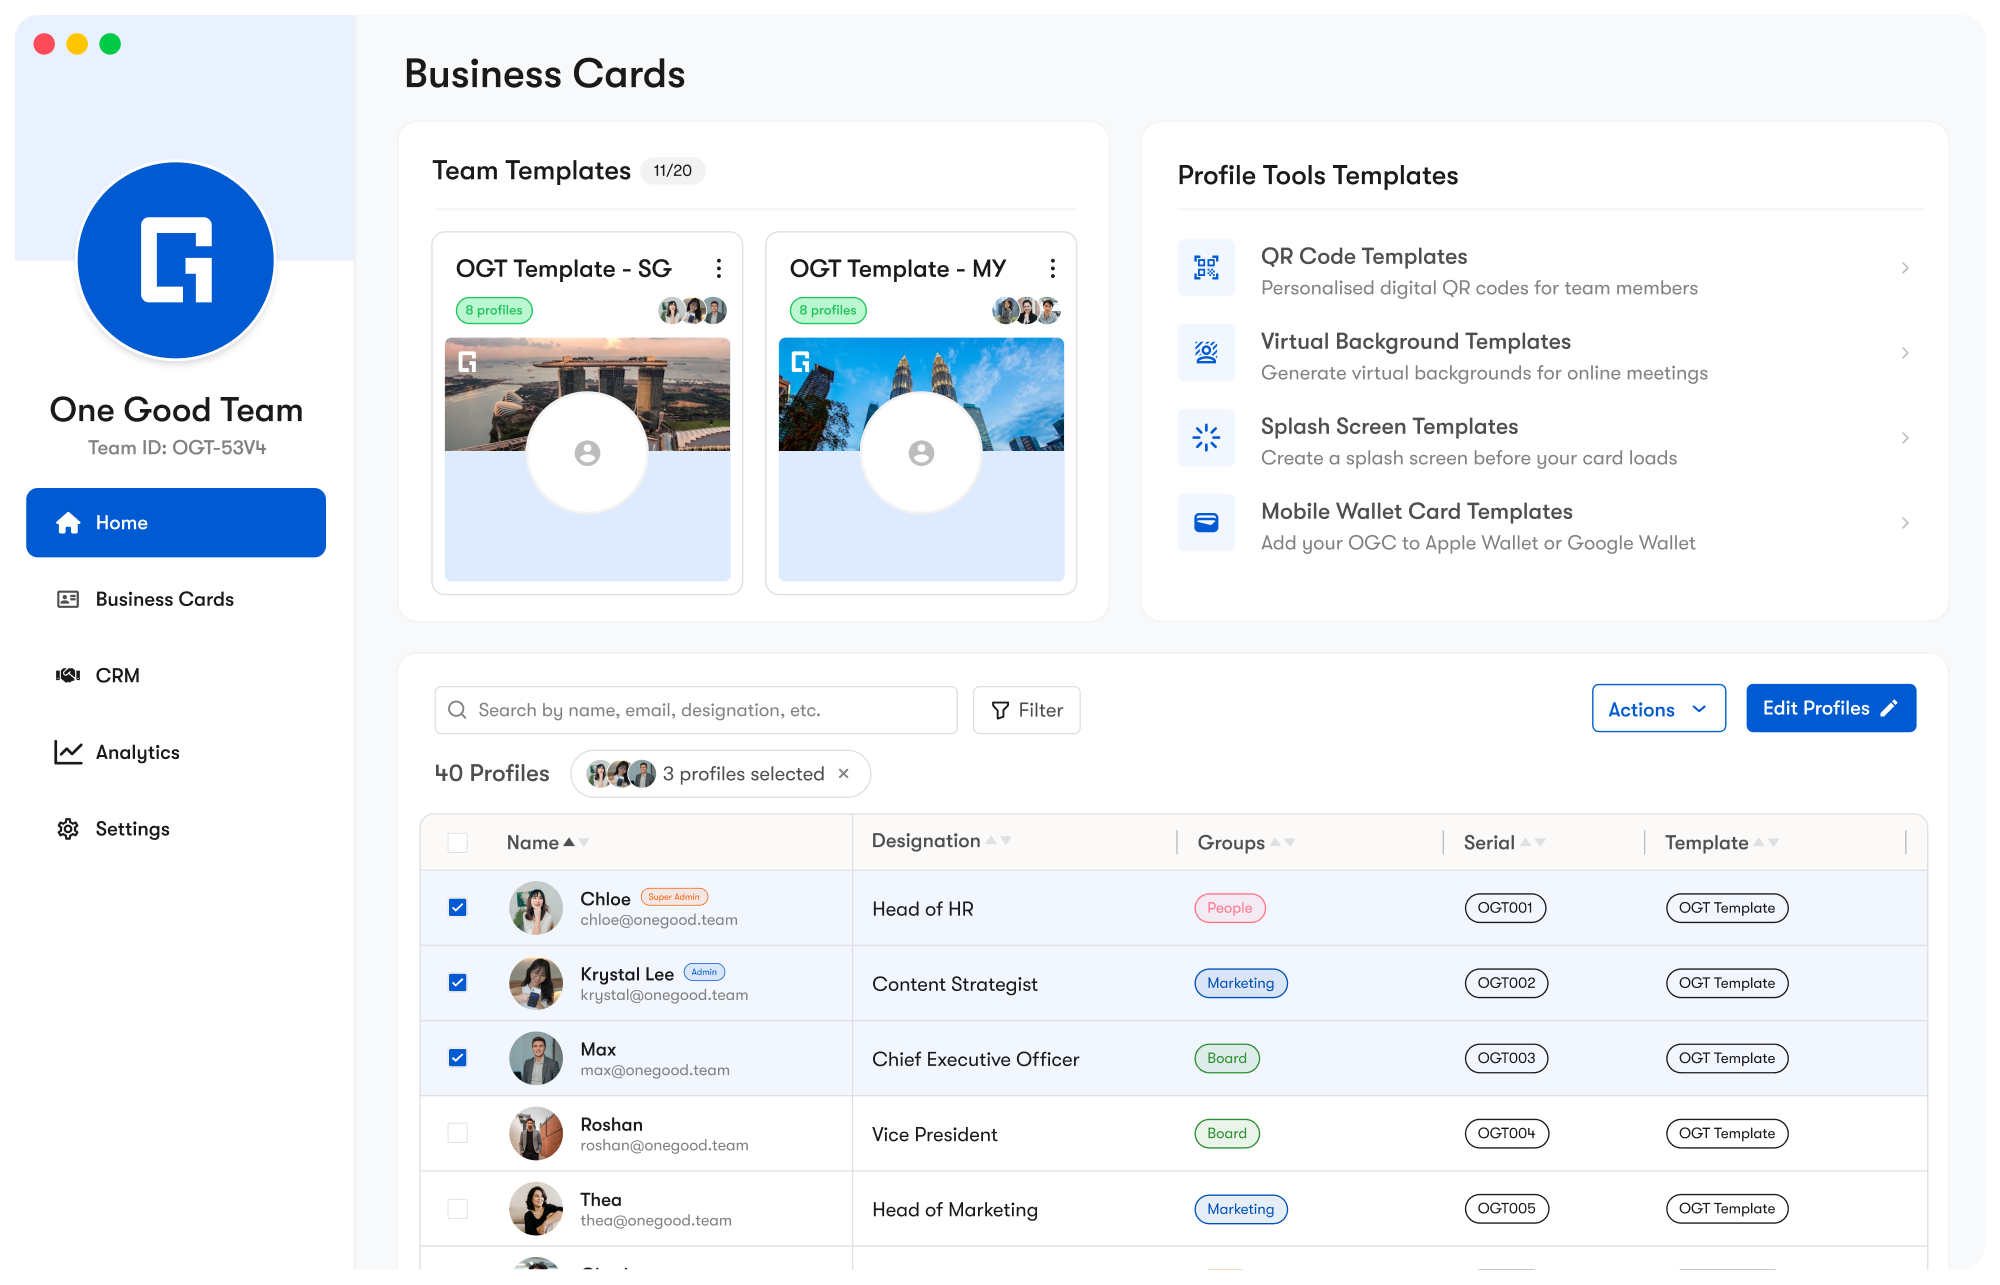Click the search profiles input field
The width and height of the screenshot is (2000, 1285).
(x=696, y=710)
